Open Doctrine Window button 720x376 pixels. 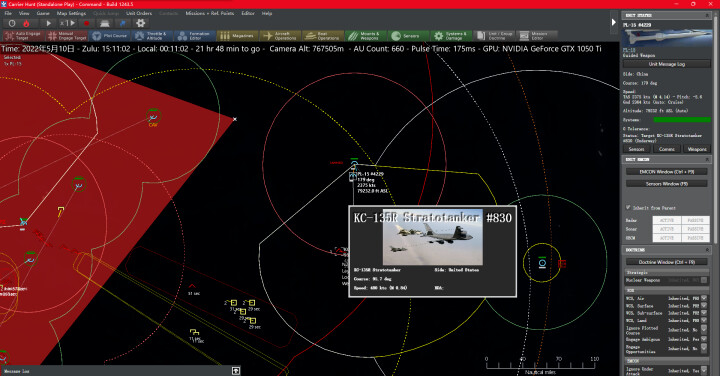click(x=666, y=262)
